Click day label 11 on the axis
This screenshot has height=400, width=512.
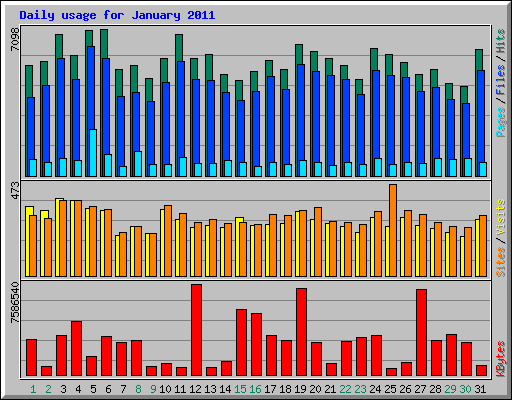pyautogui.click(x=180, y=389)
